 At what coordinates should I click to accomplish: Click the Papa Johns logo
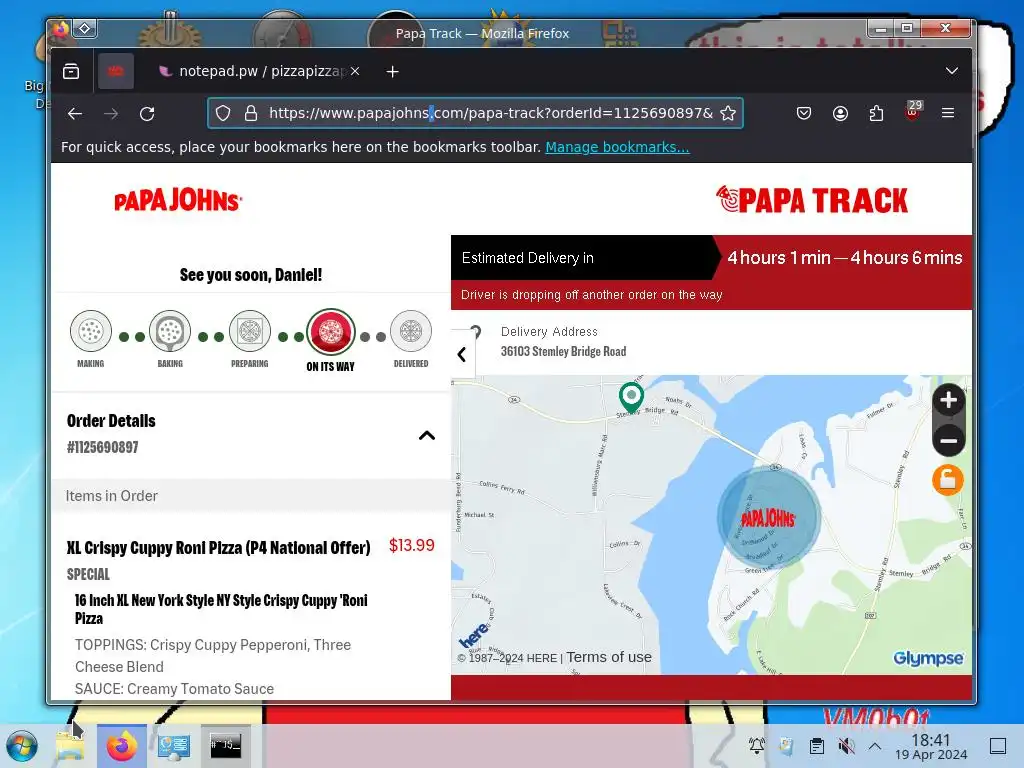178,200
